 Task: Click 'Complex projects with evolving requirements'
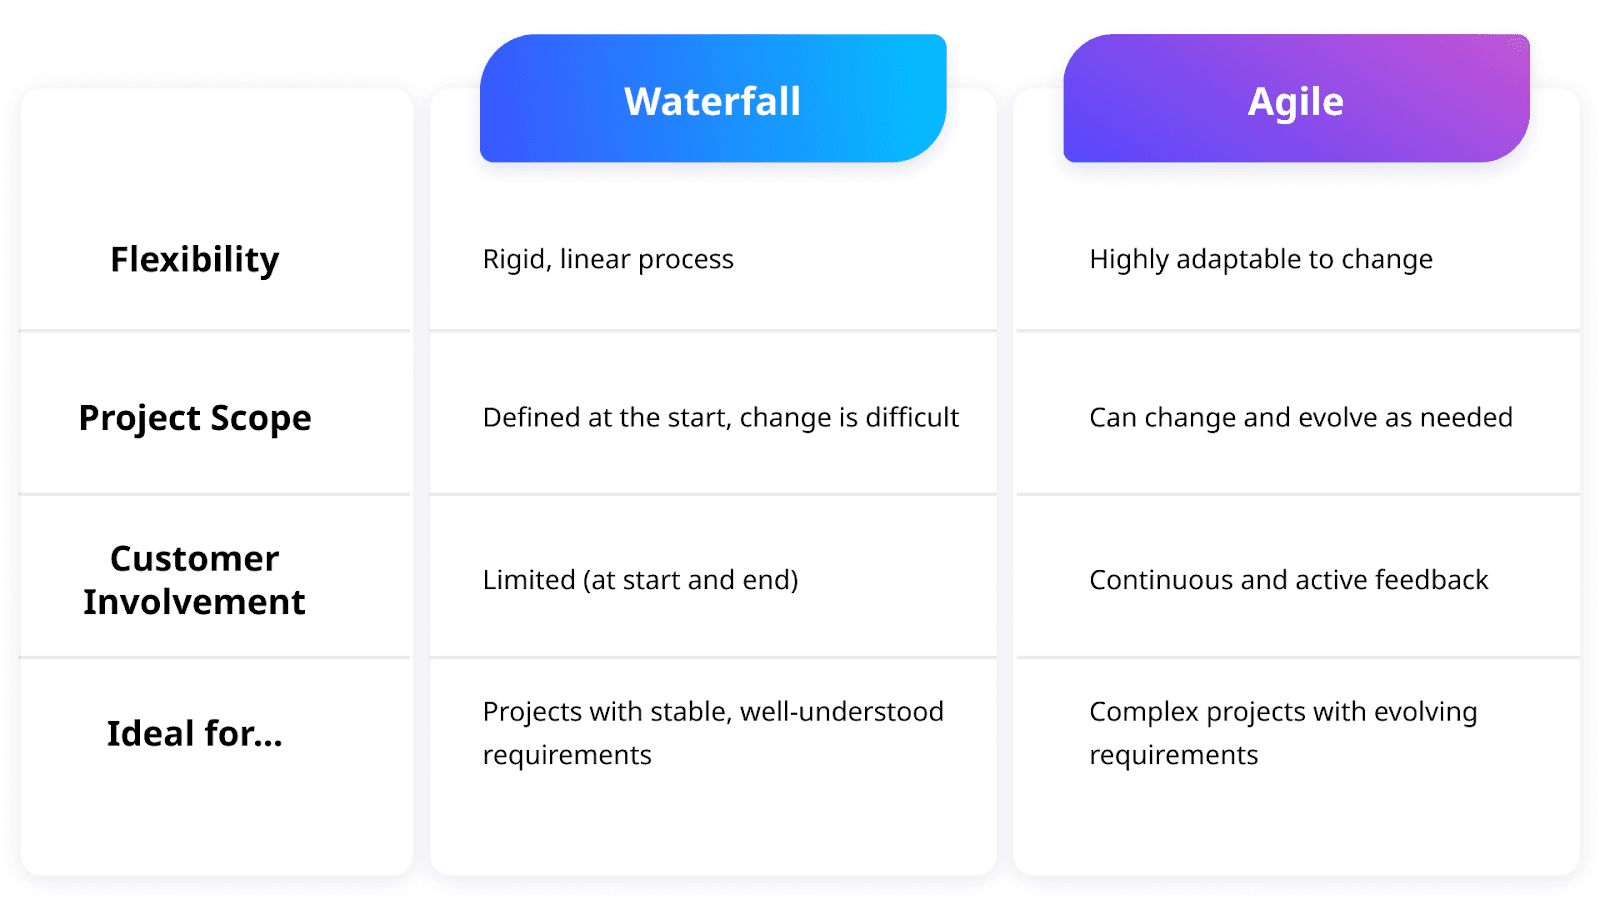click(1283, 733)
